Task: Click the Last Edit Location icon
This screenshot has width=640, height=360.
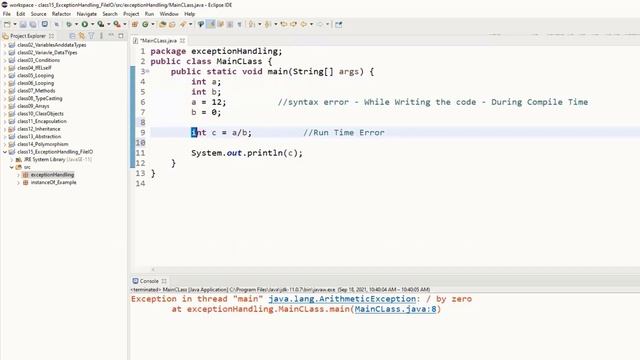Action: [284, 24]
